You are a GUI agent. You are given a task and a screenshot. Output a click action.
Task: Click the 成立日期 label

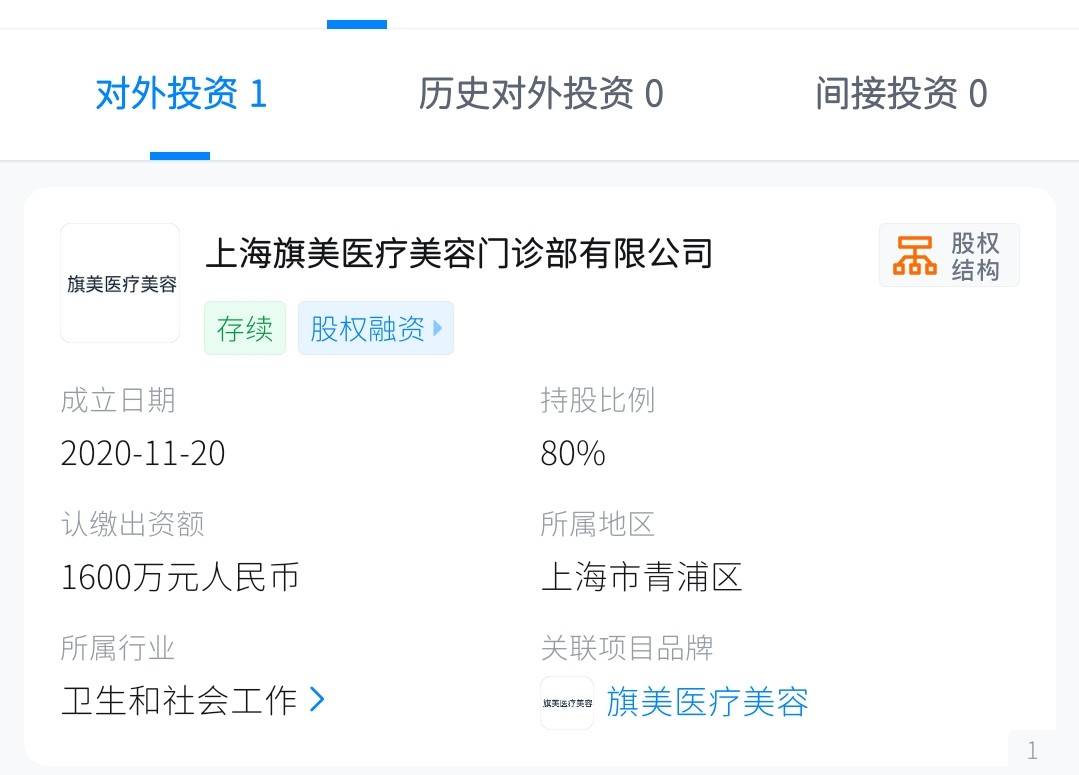(118, 400)
